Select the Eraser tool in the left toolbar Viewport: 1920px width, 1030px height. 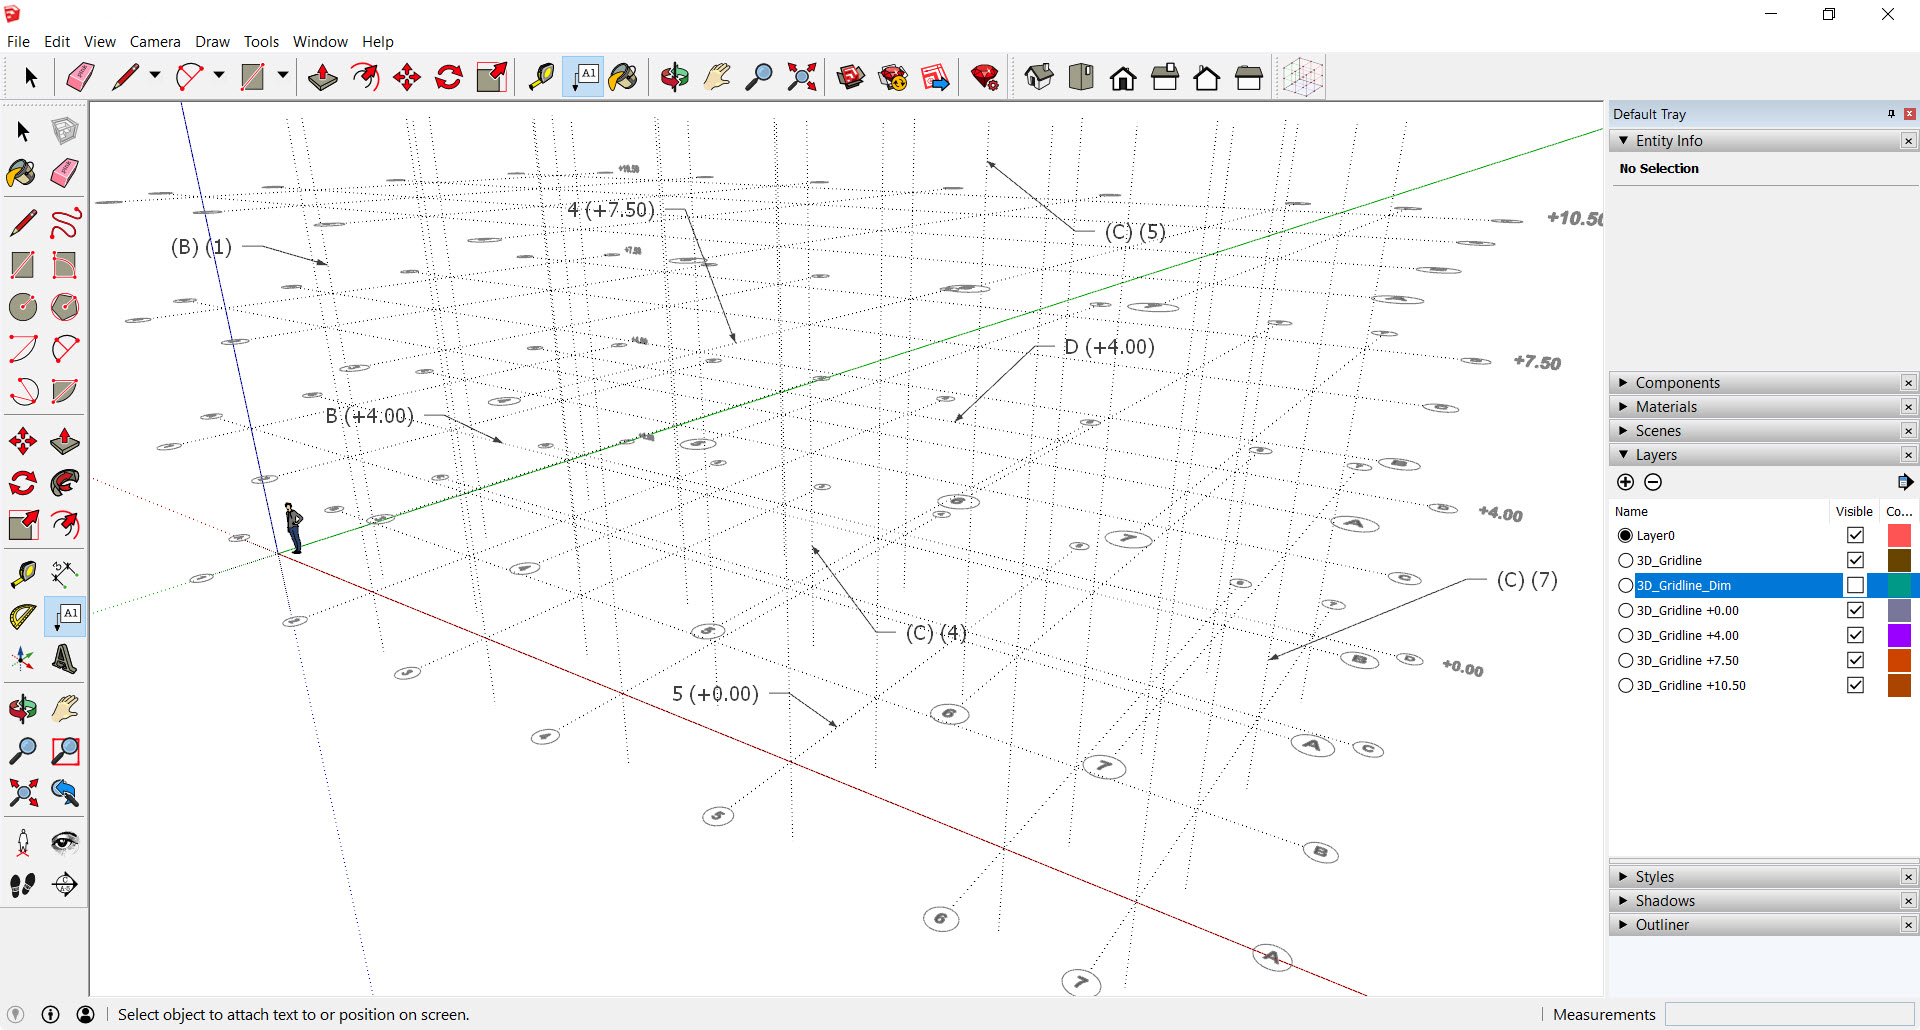tap(64, 174)
